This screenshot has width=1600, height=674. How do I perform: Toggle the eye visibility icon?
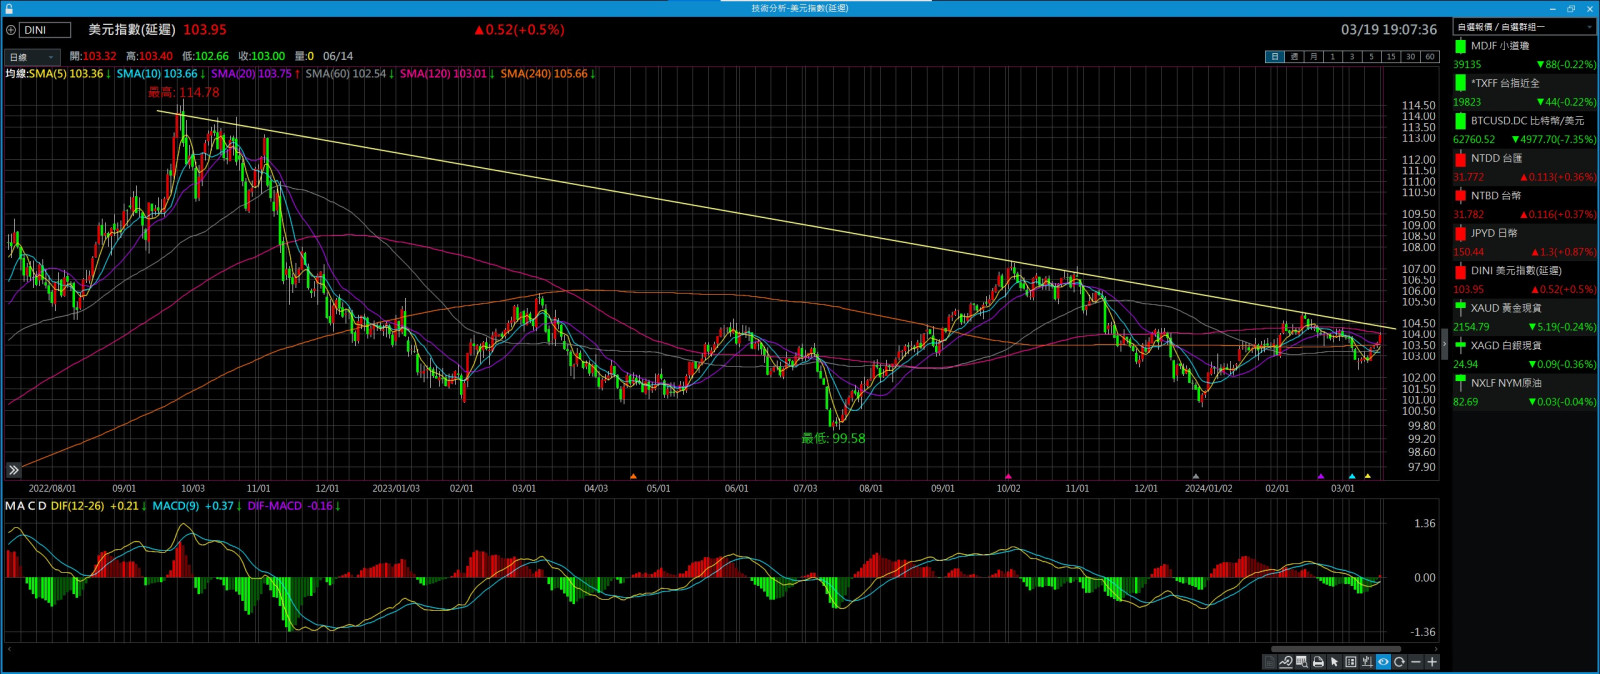tap(1384, 662)
